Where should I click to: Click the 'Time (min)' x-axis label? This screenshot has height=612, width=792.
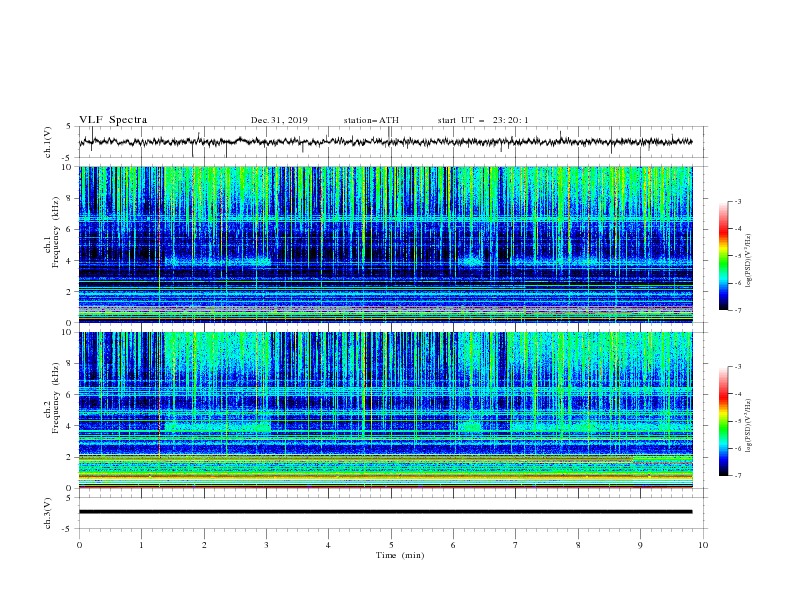pos(400,555)
